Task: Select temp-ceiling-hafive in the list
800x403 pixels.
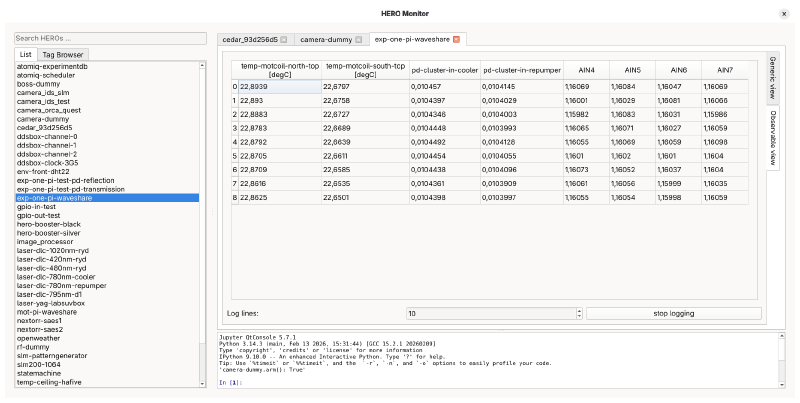Action: click(107, 382)
